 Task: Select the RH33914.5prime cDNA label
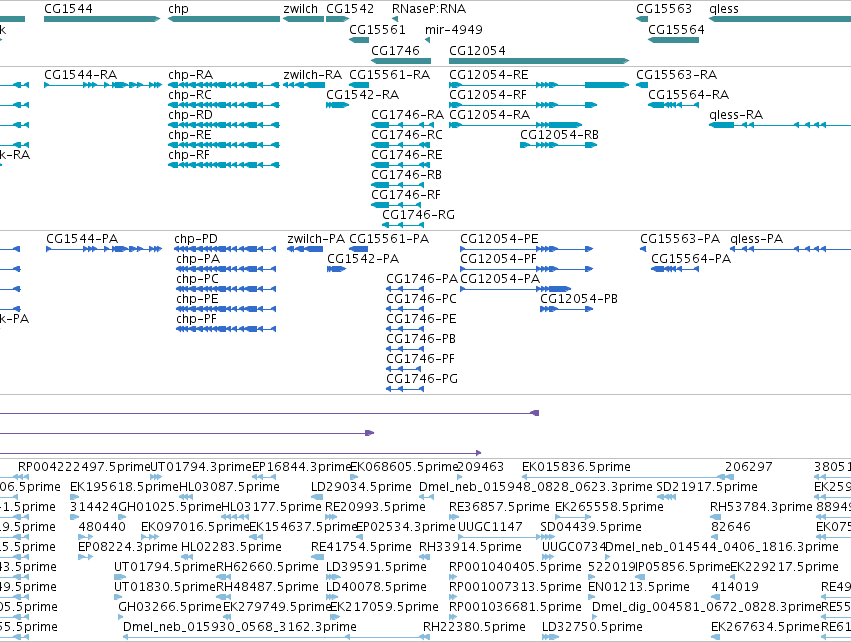(471, 547)
